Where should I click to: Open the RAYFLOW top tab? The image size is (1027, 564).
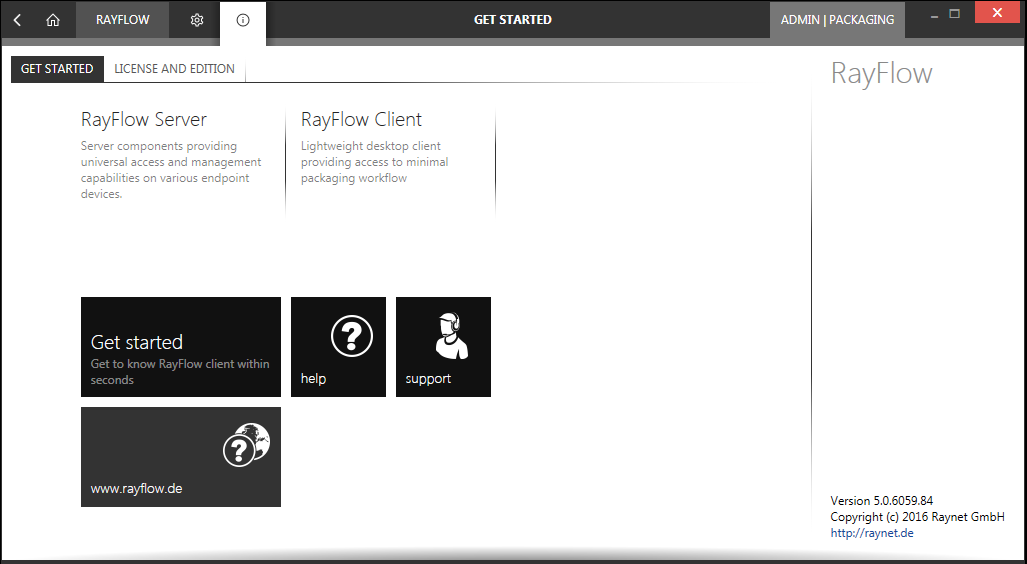[x=122, y=20]
